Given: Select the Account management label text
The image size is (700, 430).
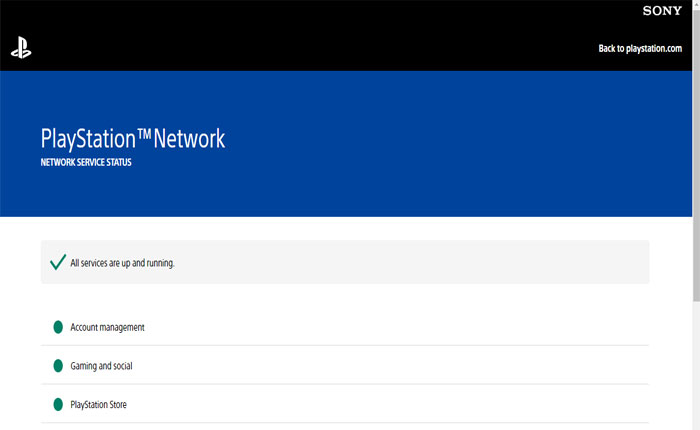Looking at the screenshot, I should (107, 327).
